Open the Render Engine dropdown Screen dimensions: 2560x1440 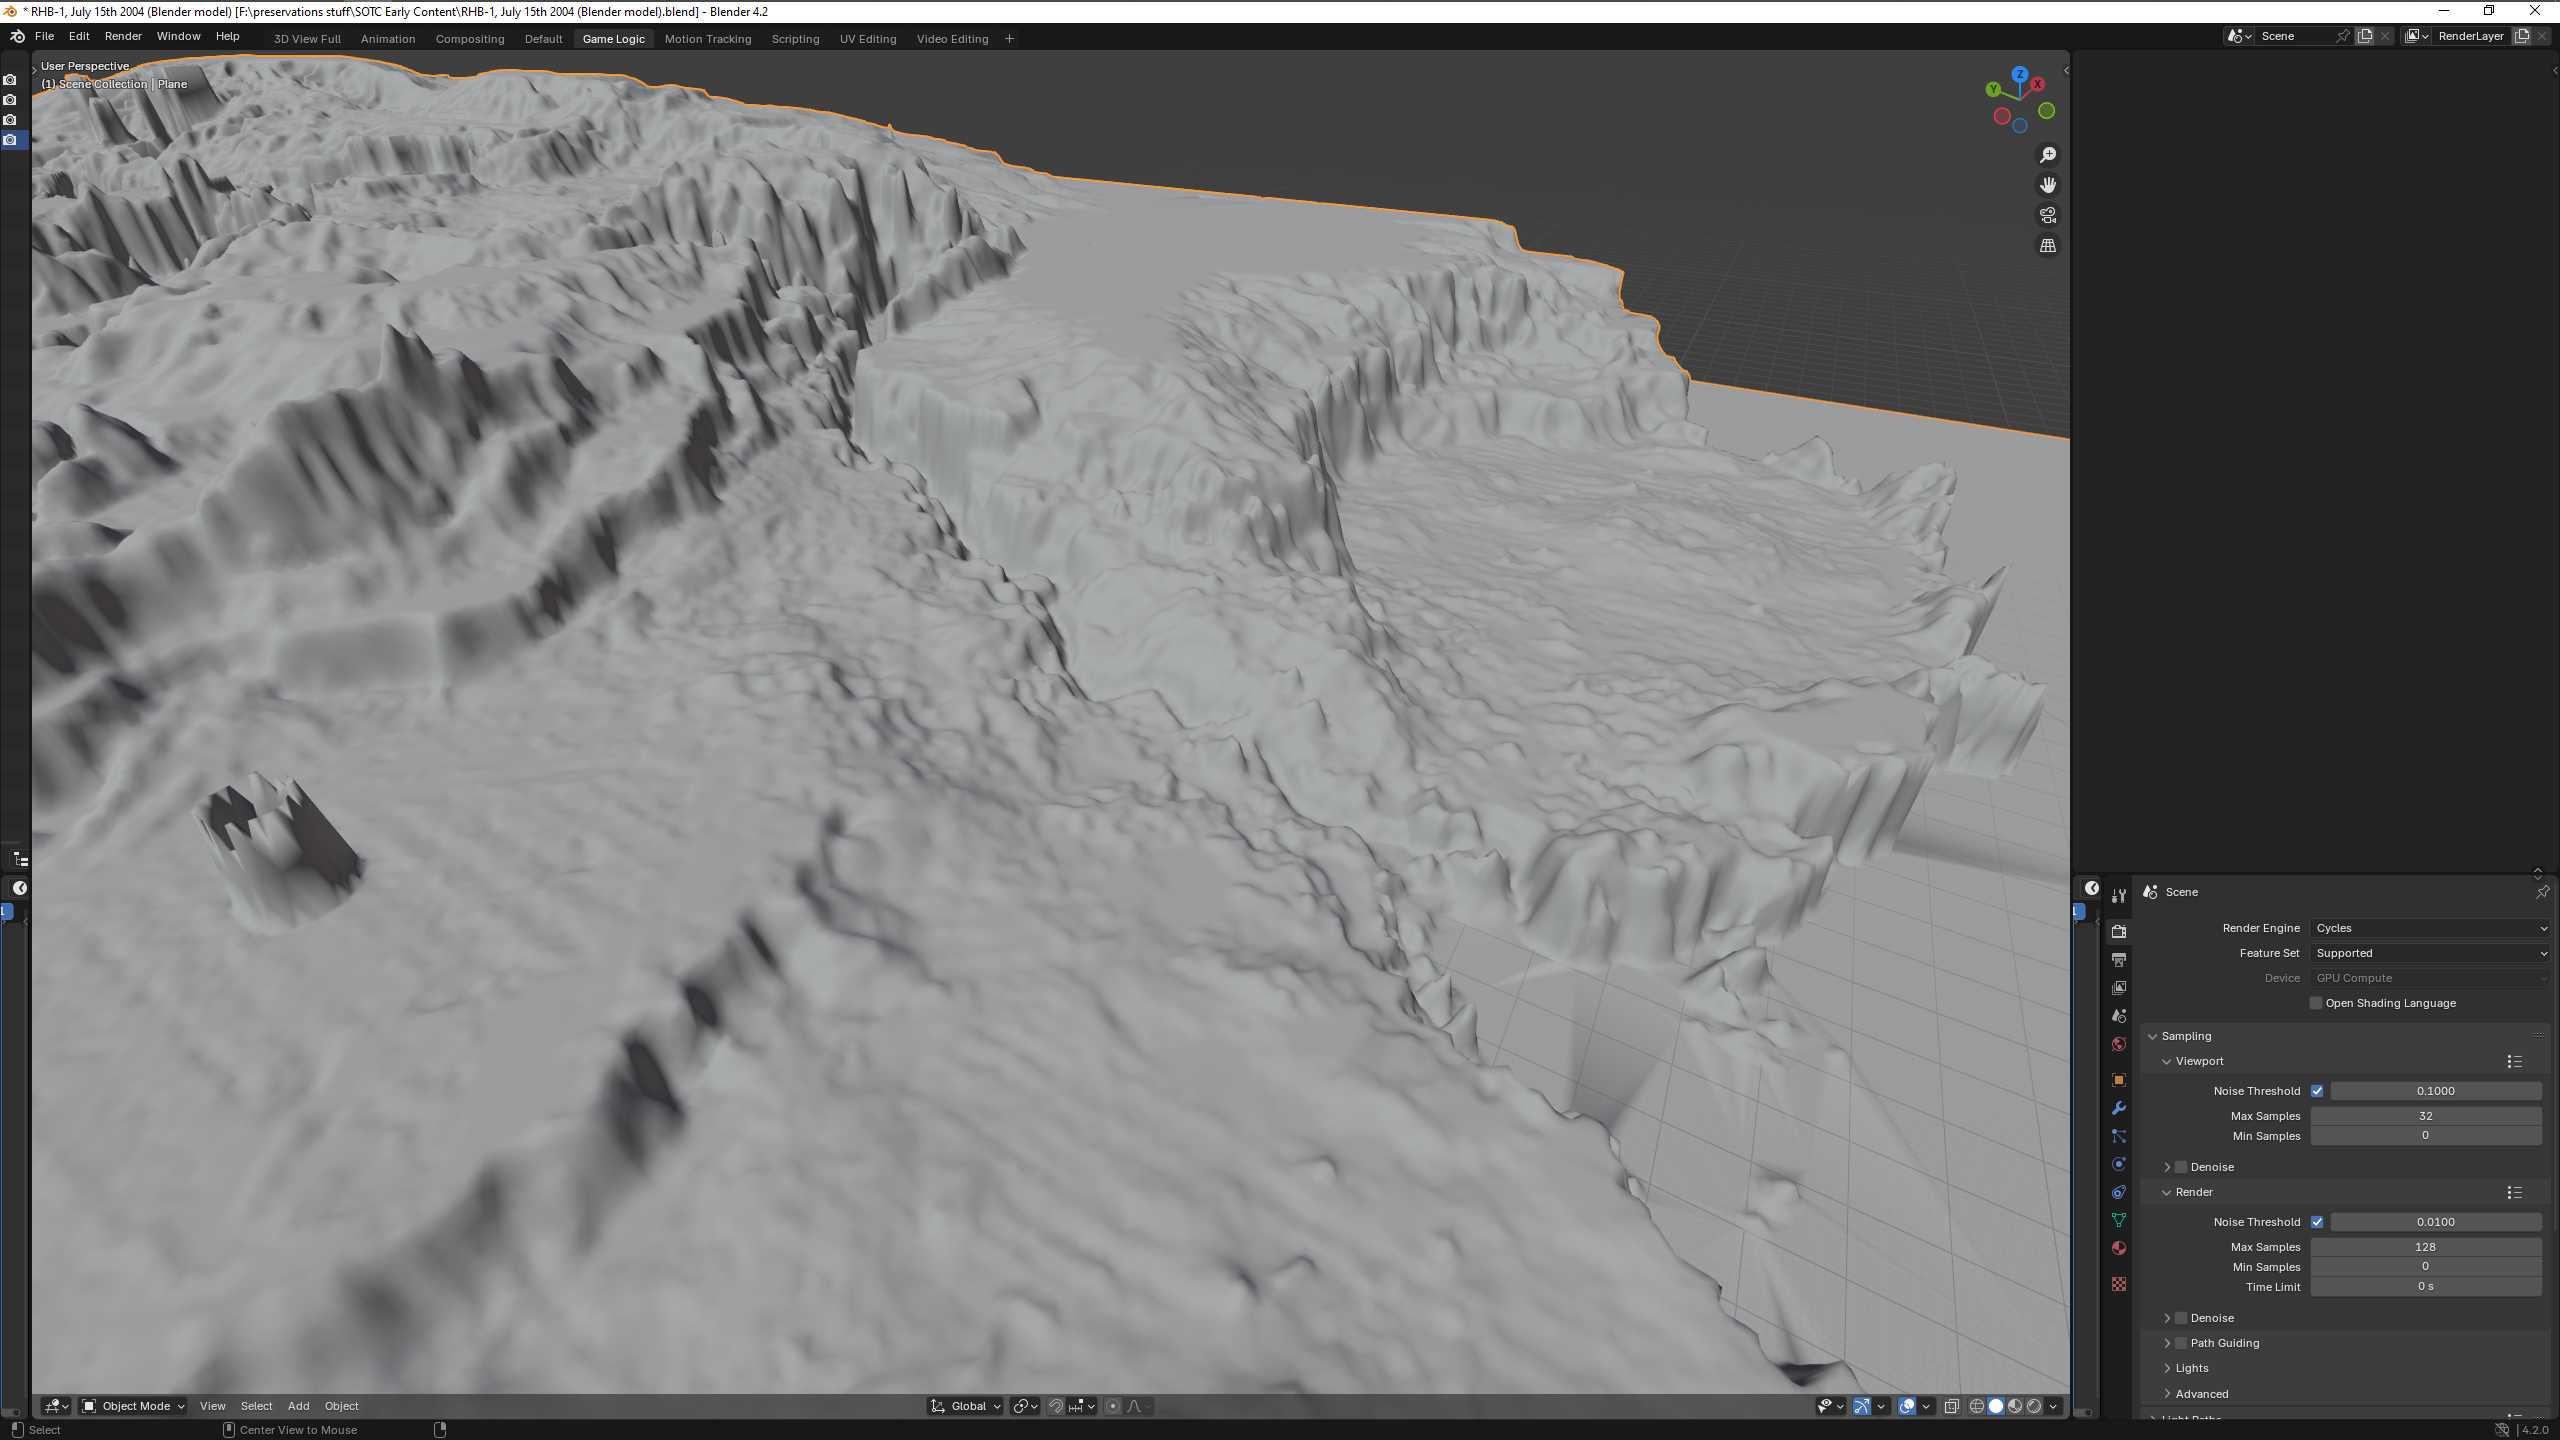[x=2430, y=928]
